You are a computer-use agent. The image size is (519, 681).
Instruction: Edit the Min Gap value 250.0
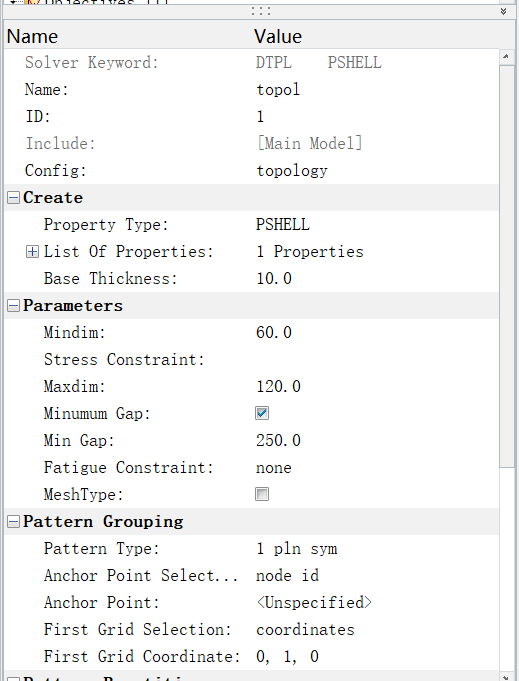coord(376,441)
